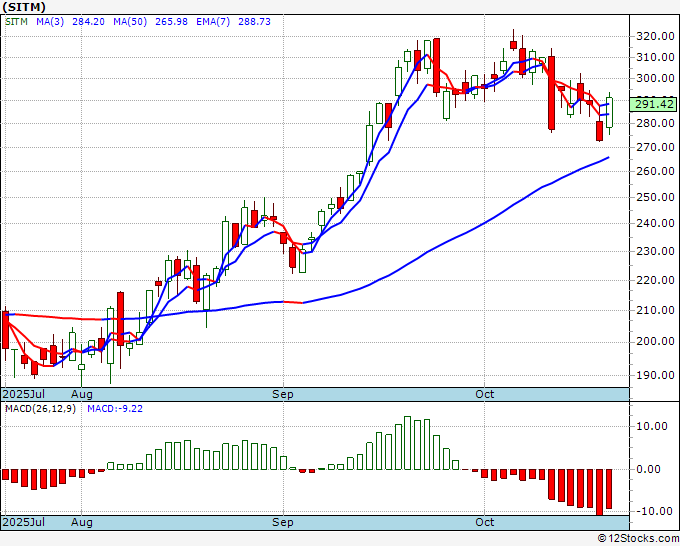Screen dimensions: 680x546
Task: Click the rightmost red MACD histogram bar
Action: [x=609, y=489]
